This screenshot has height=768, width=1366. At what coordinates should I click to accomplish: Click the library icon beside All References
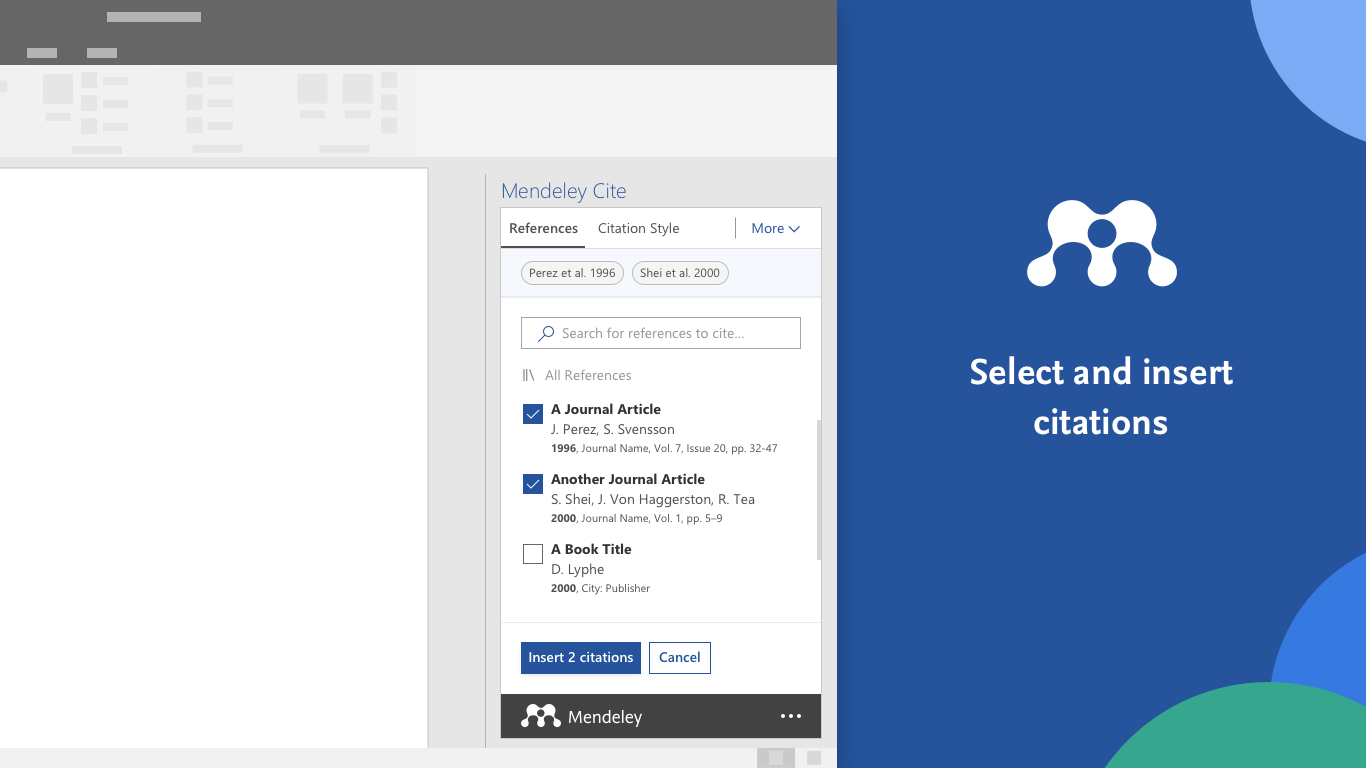pyautogui.click(x=529, y=375)
